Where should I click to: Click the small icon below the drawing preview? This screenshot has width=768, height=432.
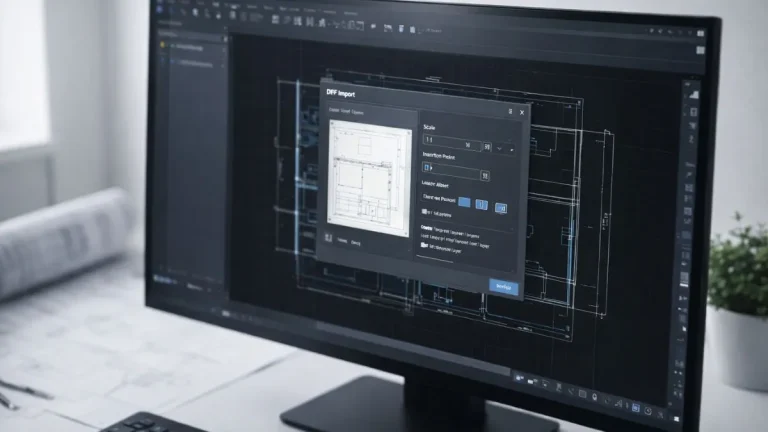[328, 238]
